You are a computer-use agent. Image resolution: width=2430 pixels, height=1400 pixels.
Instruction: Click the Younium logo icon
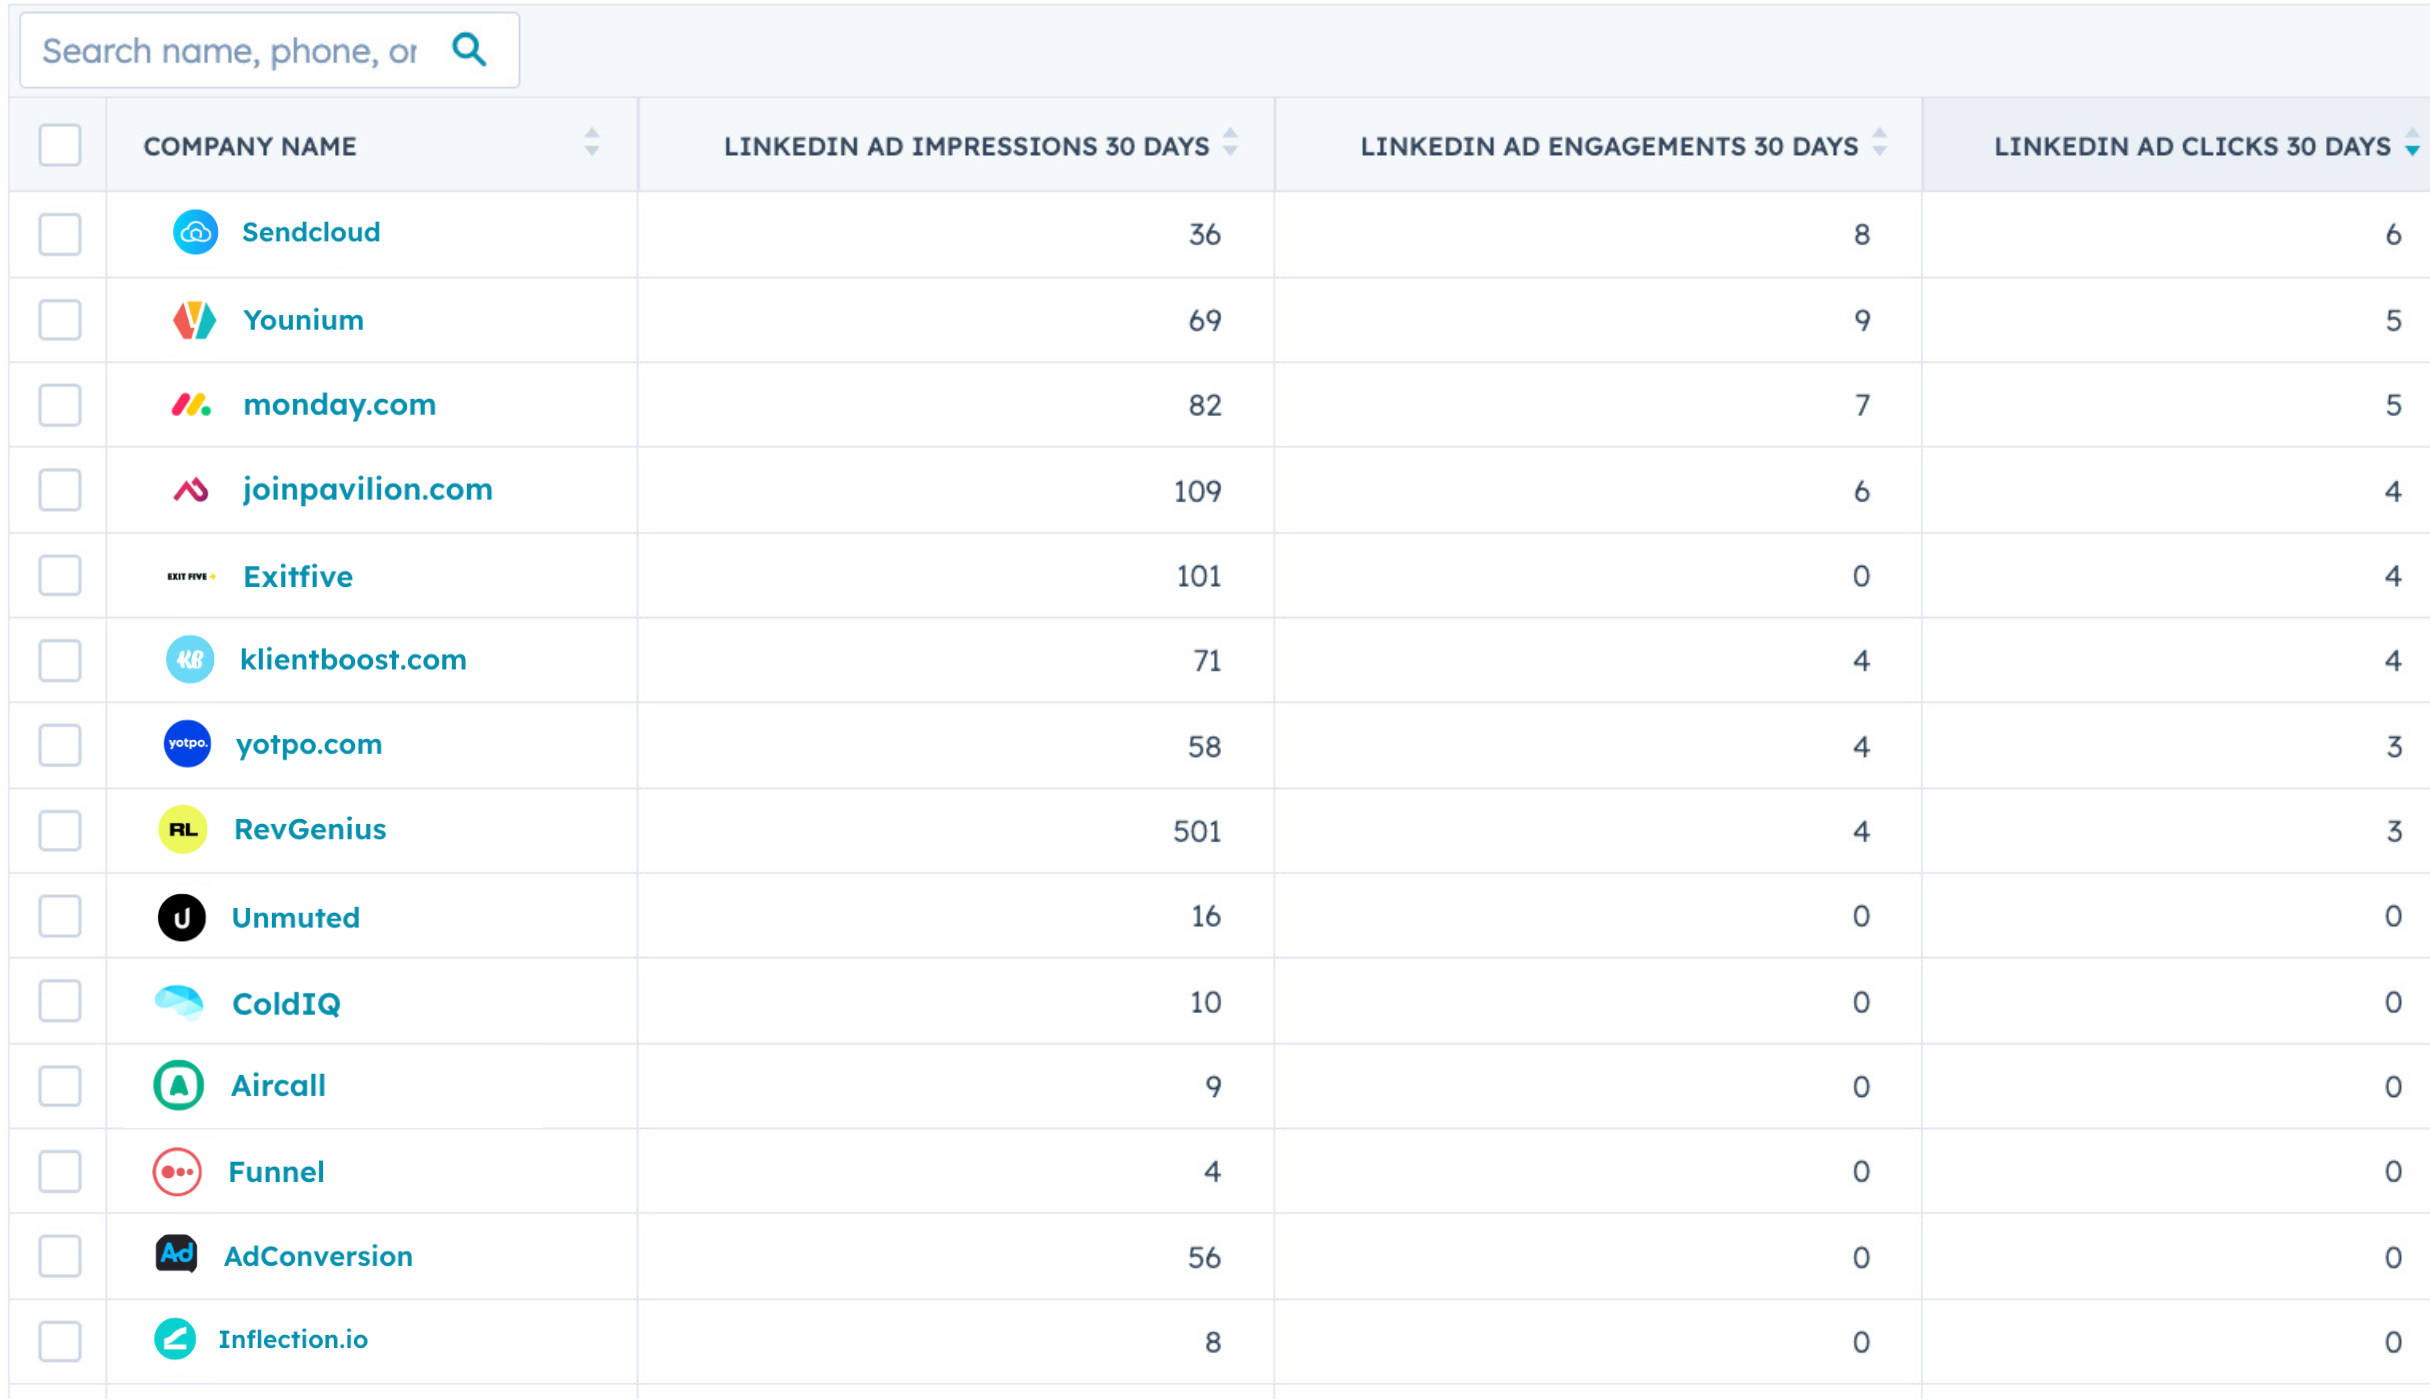click(x=193, y=320)
